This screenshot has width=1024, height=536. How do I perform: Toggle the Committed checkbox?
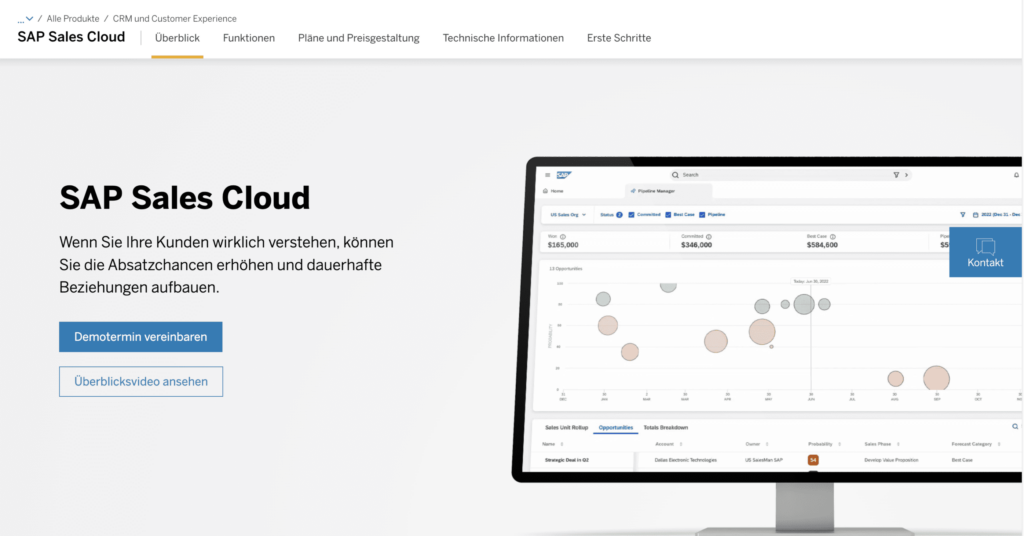click(632, 215)
